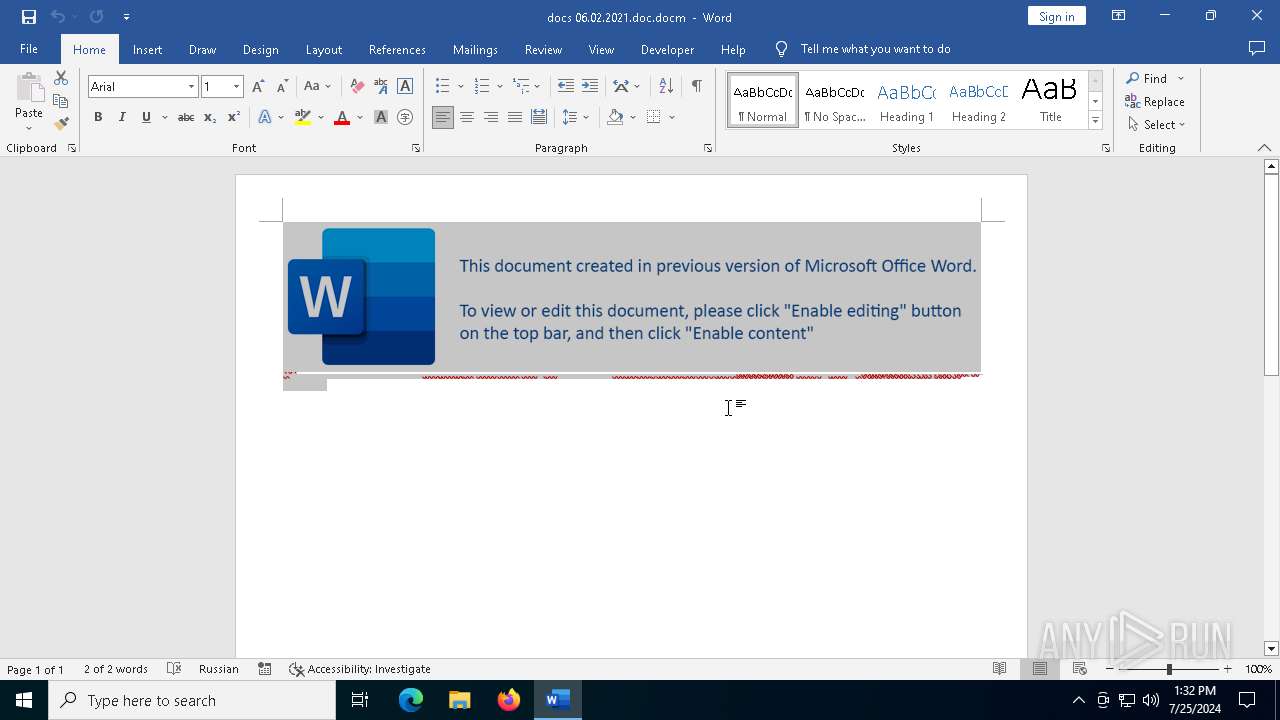1280x720 pixels.
Task: Toggle Center paragraph alignment
Action: click(x=467, y=117)
